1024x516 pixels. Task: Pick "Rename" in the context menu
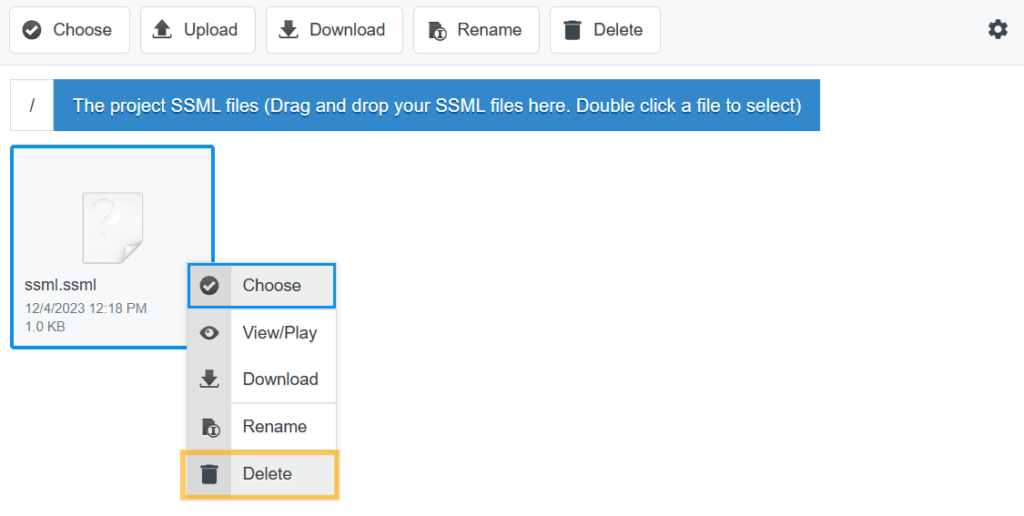coord(274,427)
